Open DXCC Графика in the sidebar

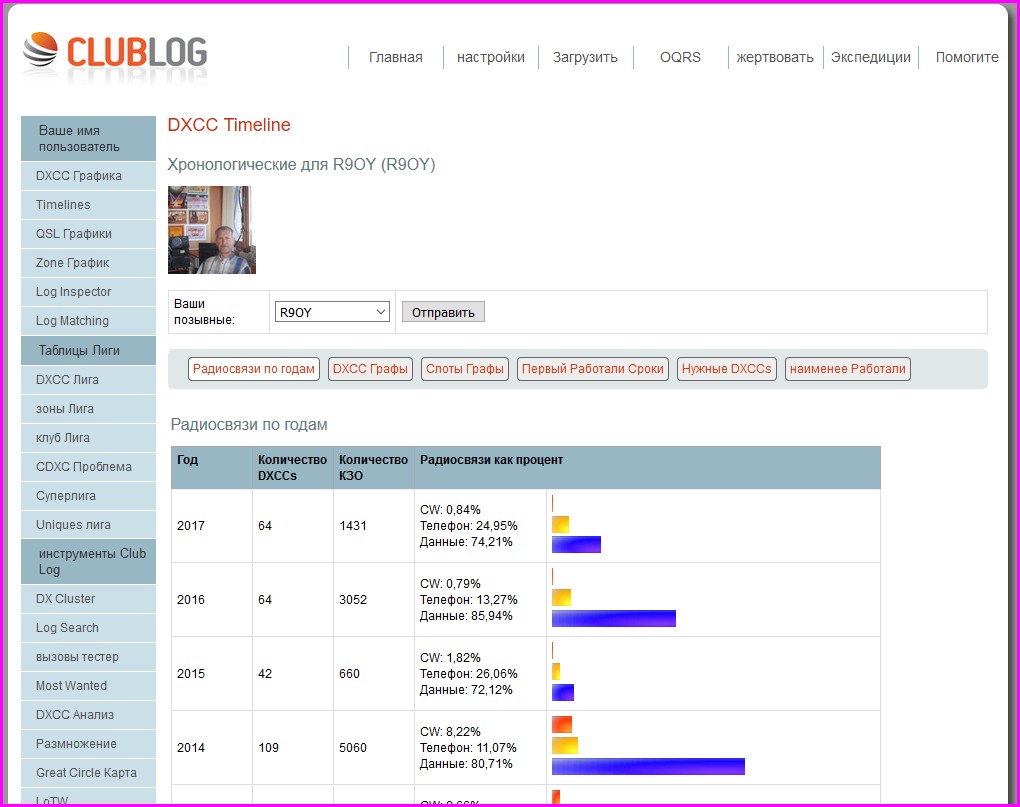(x=79, y=176)
